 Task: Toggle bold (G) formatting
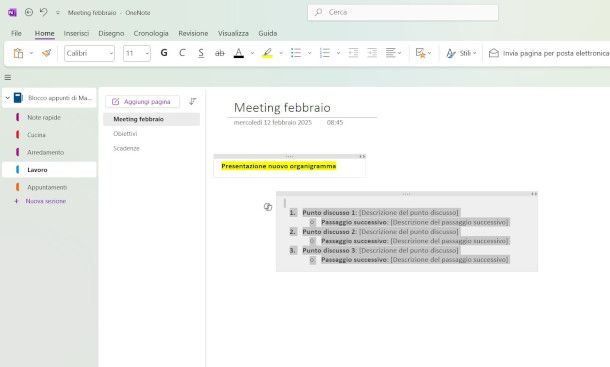click(x=164, y=53)
